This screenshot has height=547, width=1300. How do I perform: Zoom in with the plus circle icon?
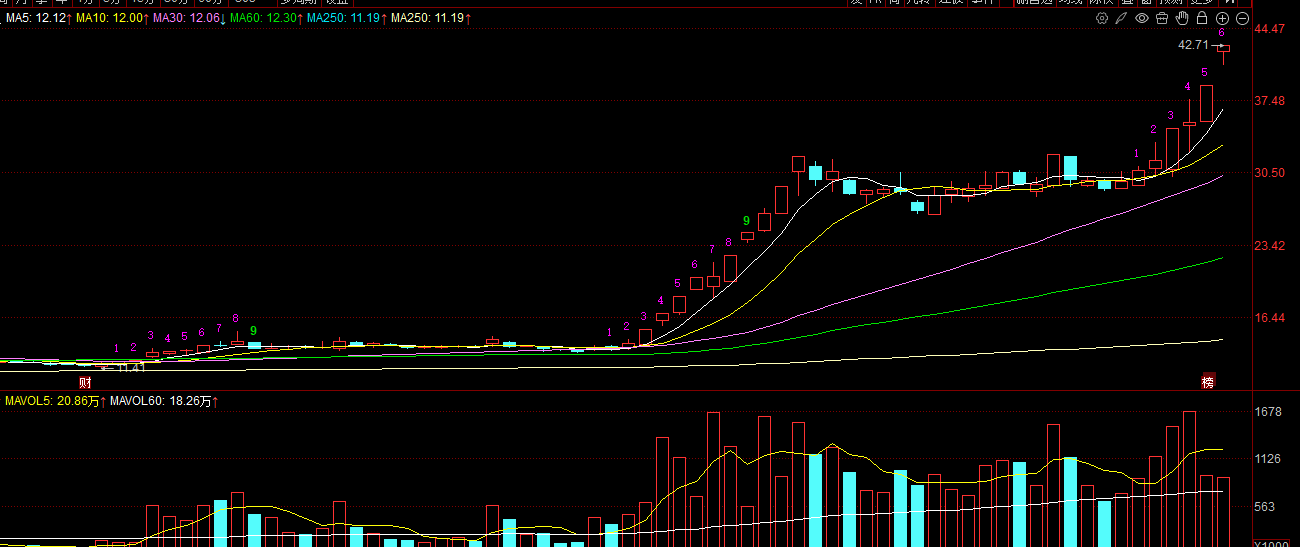click(1222, 18)
